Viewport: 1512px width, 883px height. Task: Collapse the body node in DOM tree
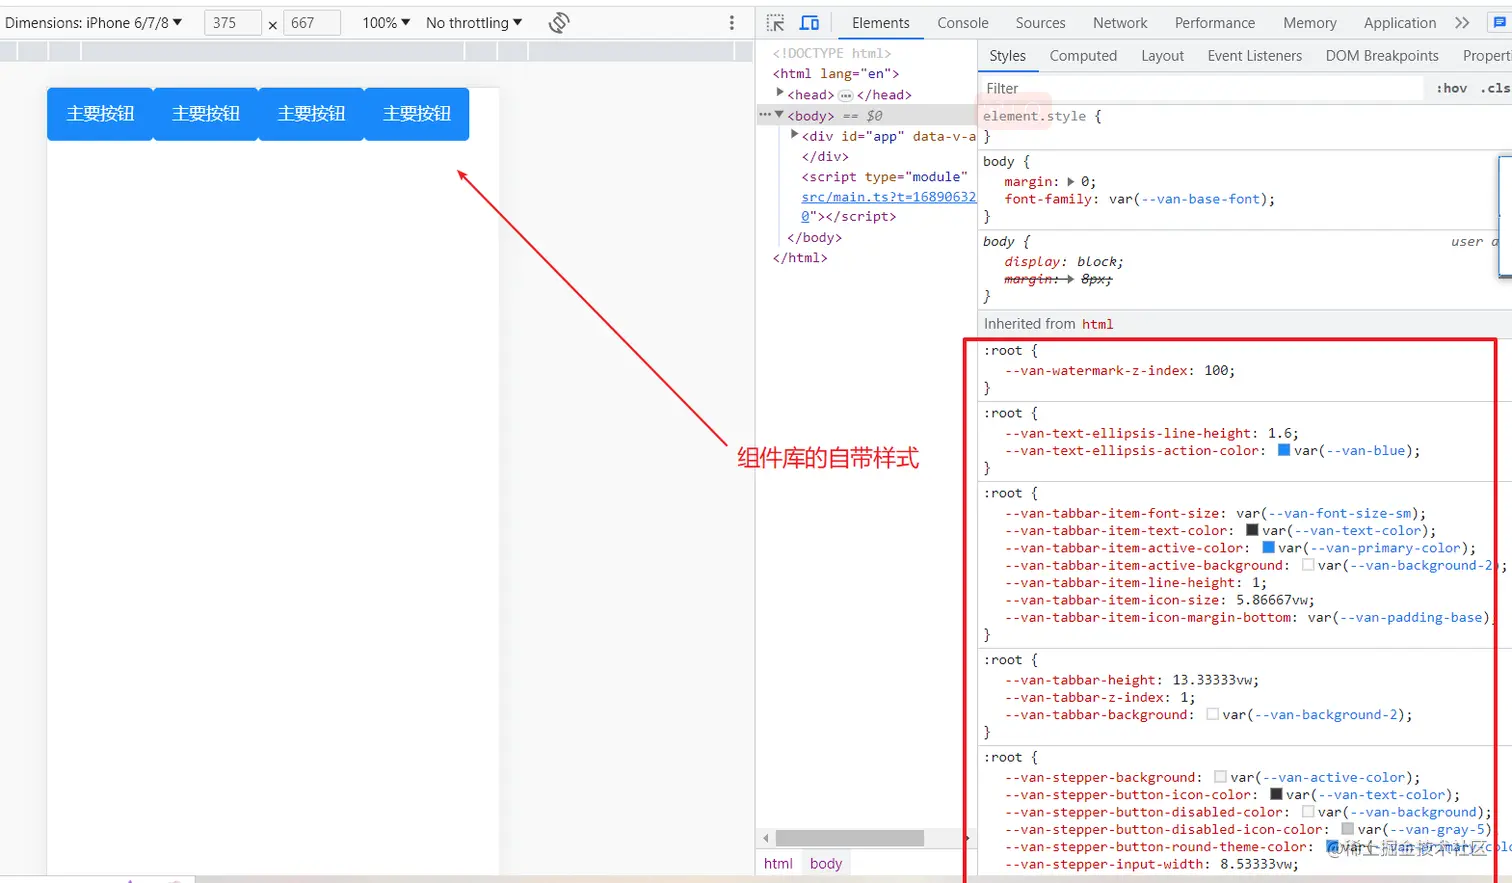[x=780, y=115]
